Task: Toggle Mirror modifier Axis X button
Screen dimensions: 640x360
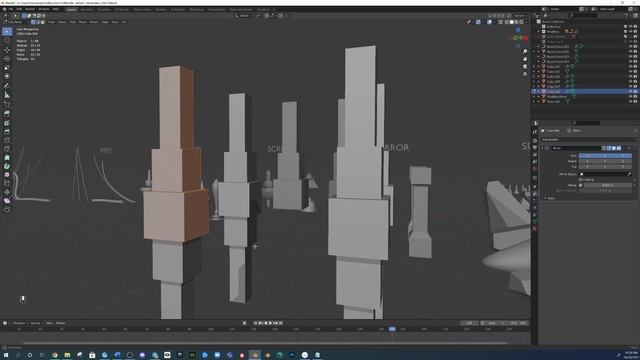Action: pos(587,156)
